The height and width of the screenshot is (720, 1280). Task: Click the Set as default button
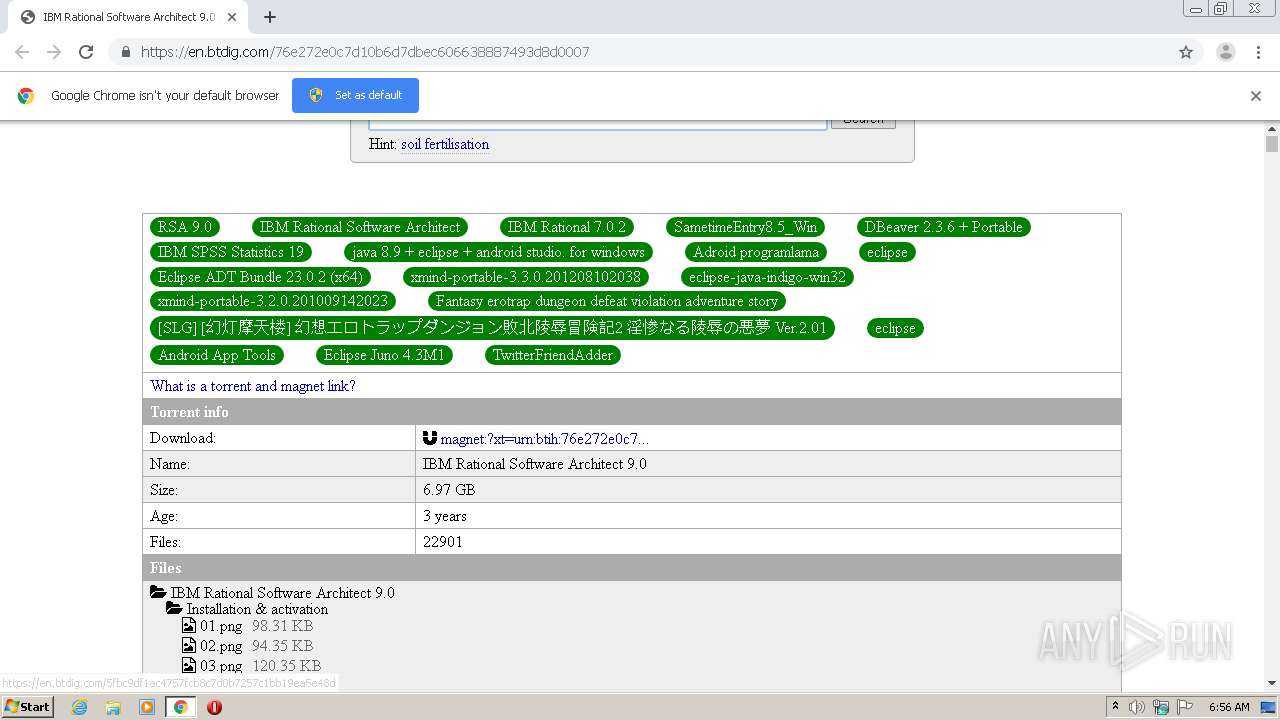point(355,95)
